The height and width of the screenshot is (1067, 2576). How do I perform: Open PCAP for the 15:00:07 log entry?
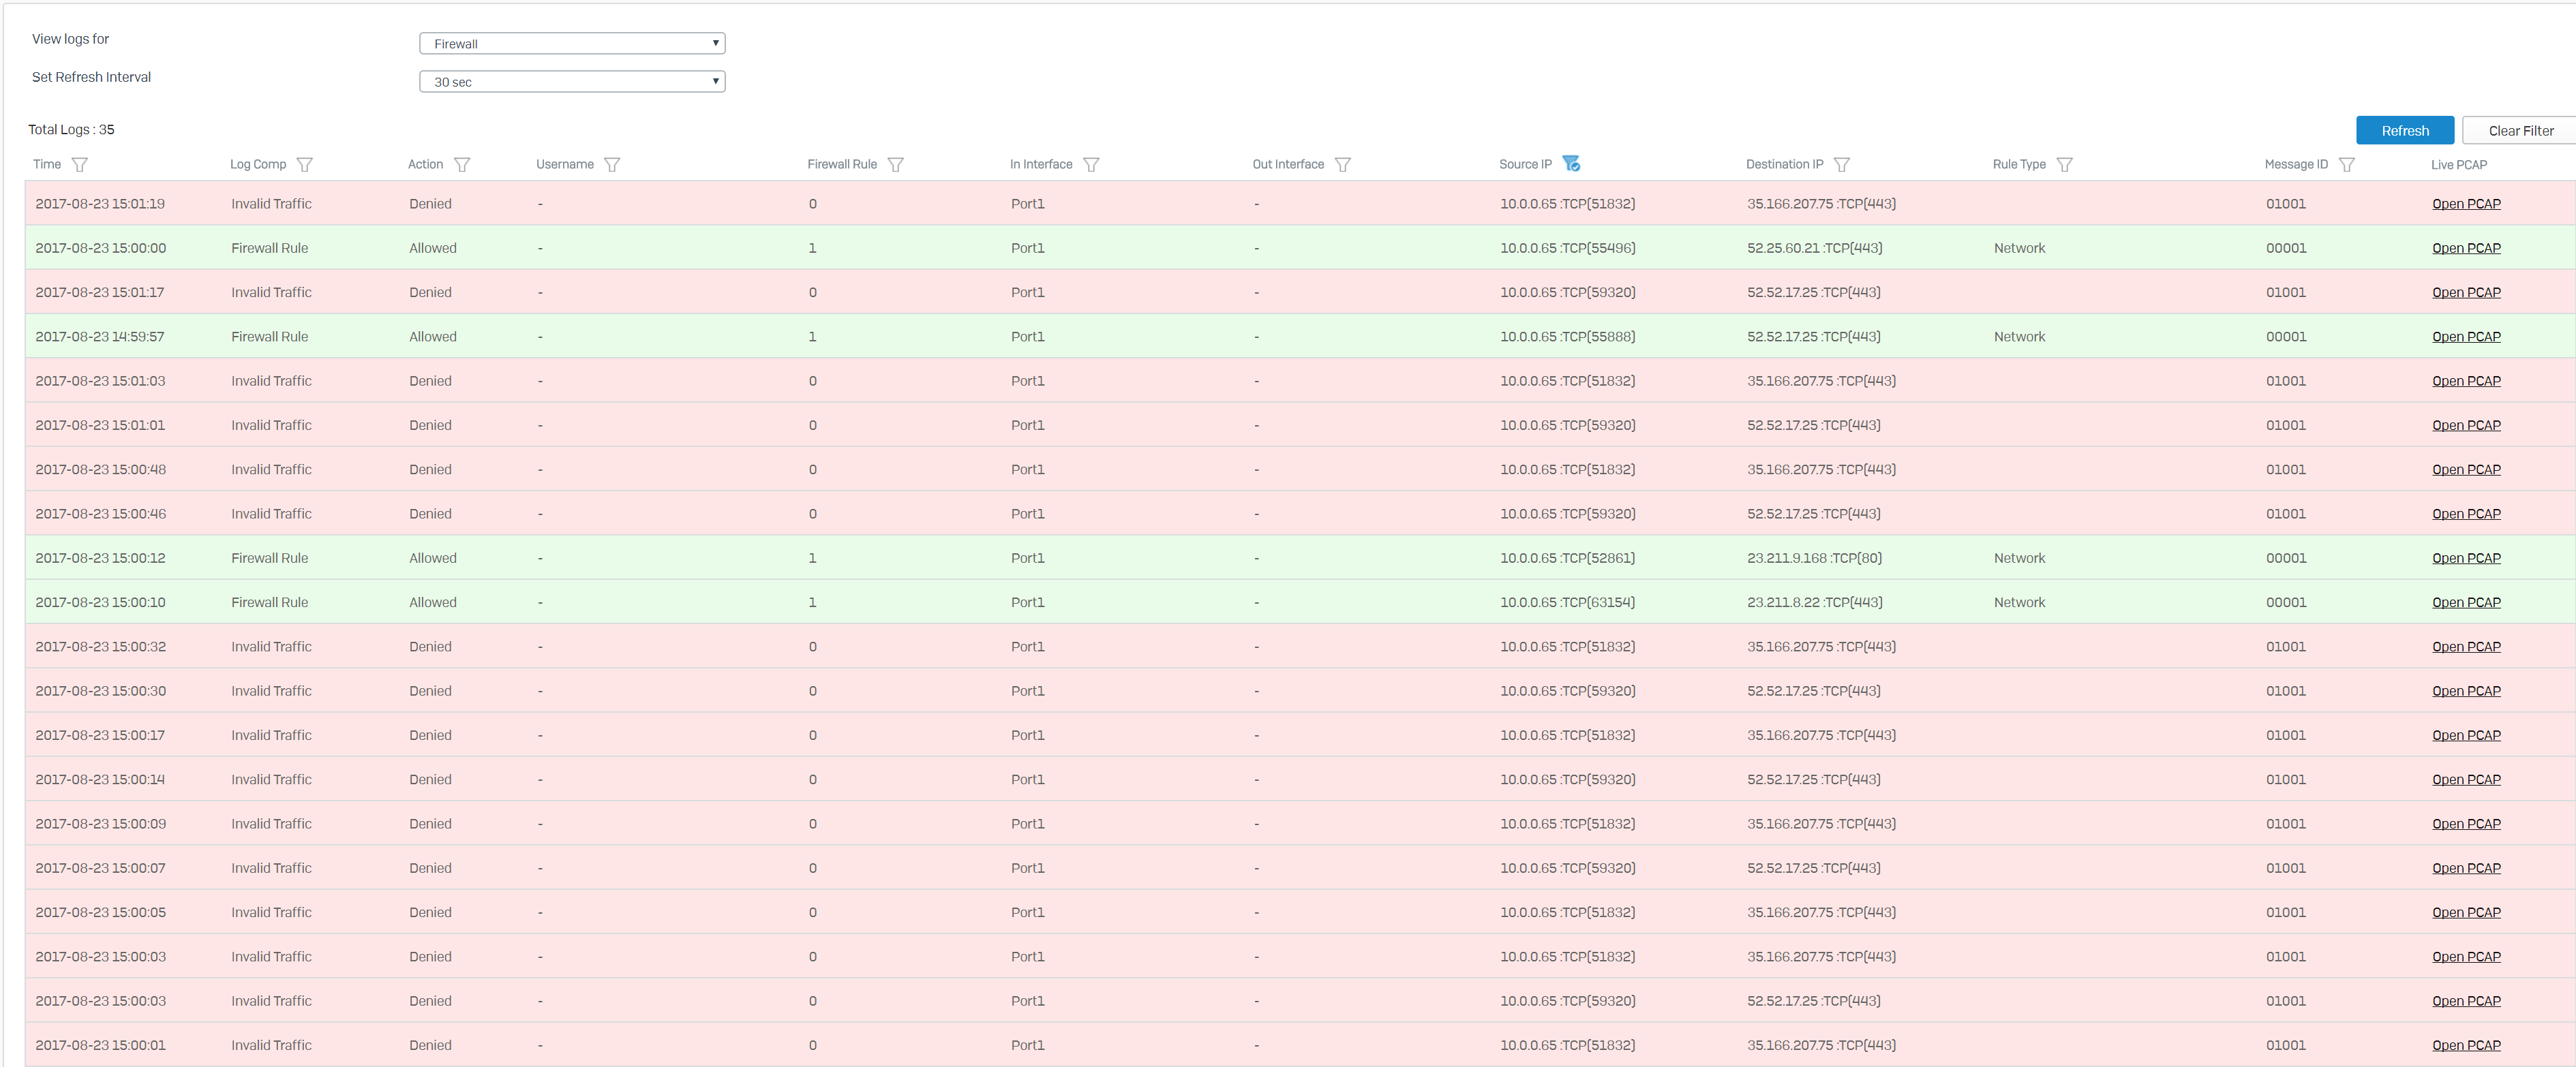coord(2466,868)
